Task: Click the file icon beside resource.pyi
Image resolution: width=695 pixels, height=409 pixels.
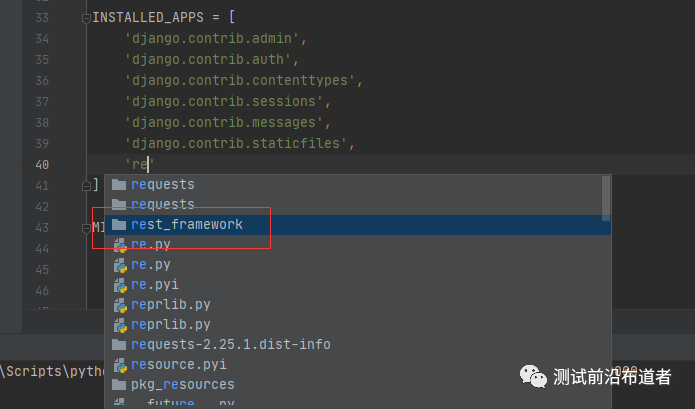Action: click(119, 364)
